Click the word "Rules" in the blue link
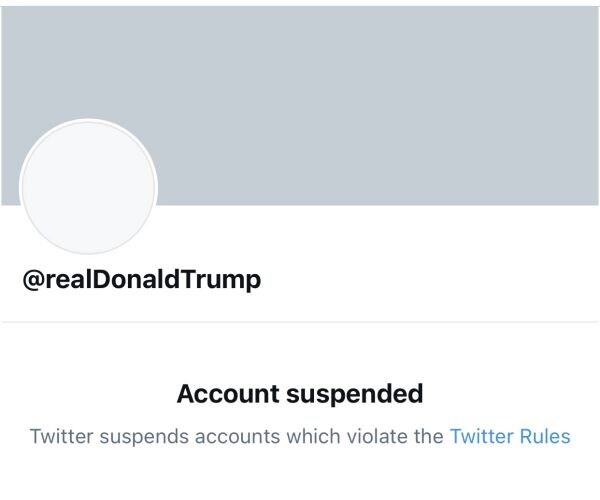 [543, 437]
